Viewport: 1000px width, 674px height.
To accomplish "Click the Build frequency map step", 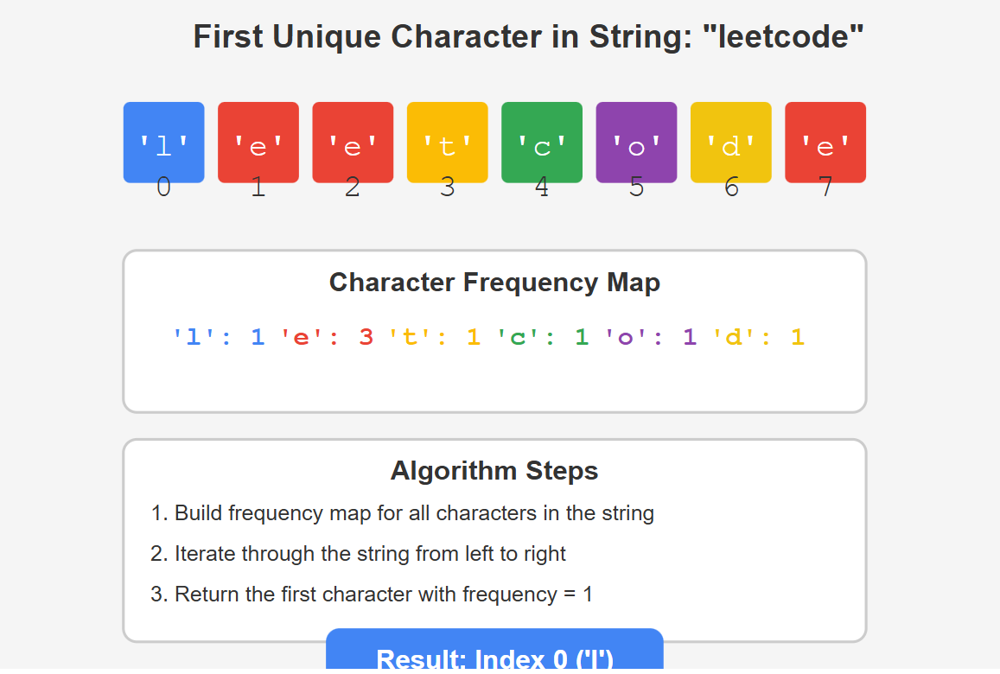I will [x=402, y=513].
